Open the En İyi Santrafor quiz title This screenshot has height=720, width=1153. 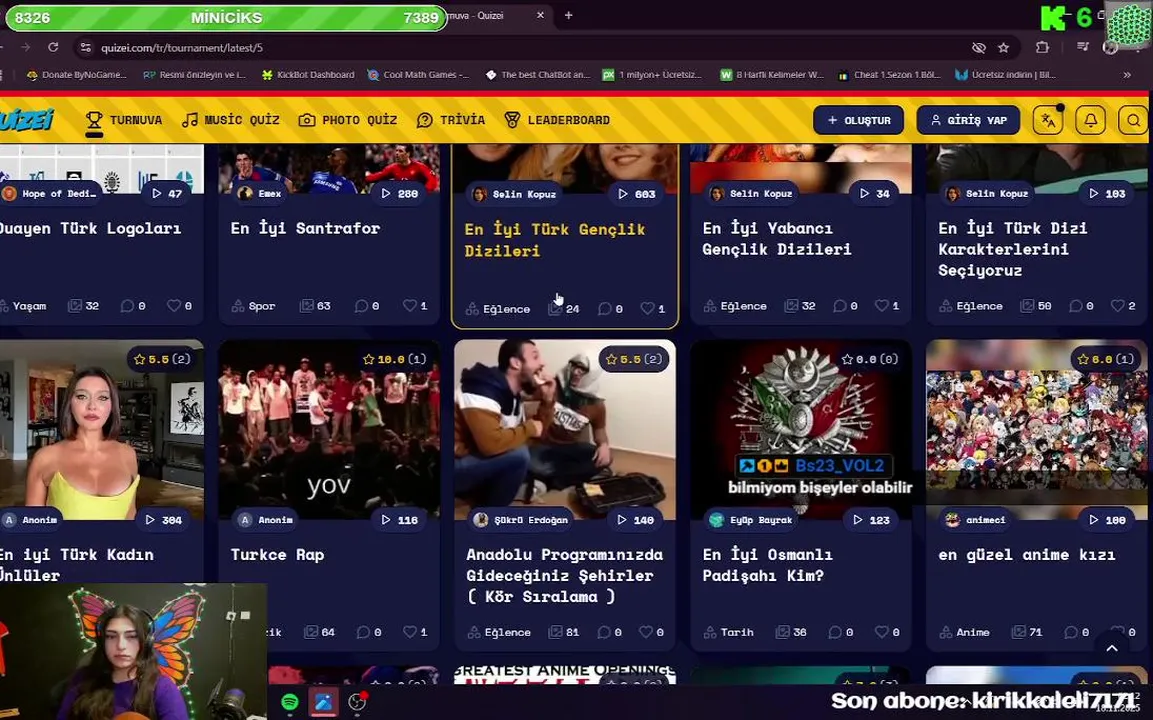(305, 228)
